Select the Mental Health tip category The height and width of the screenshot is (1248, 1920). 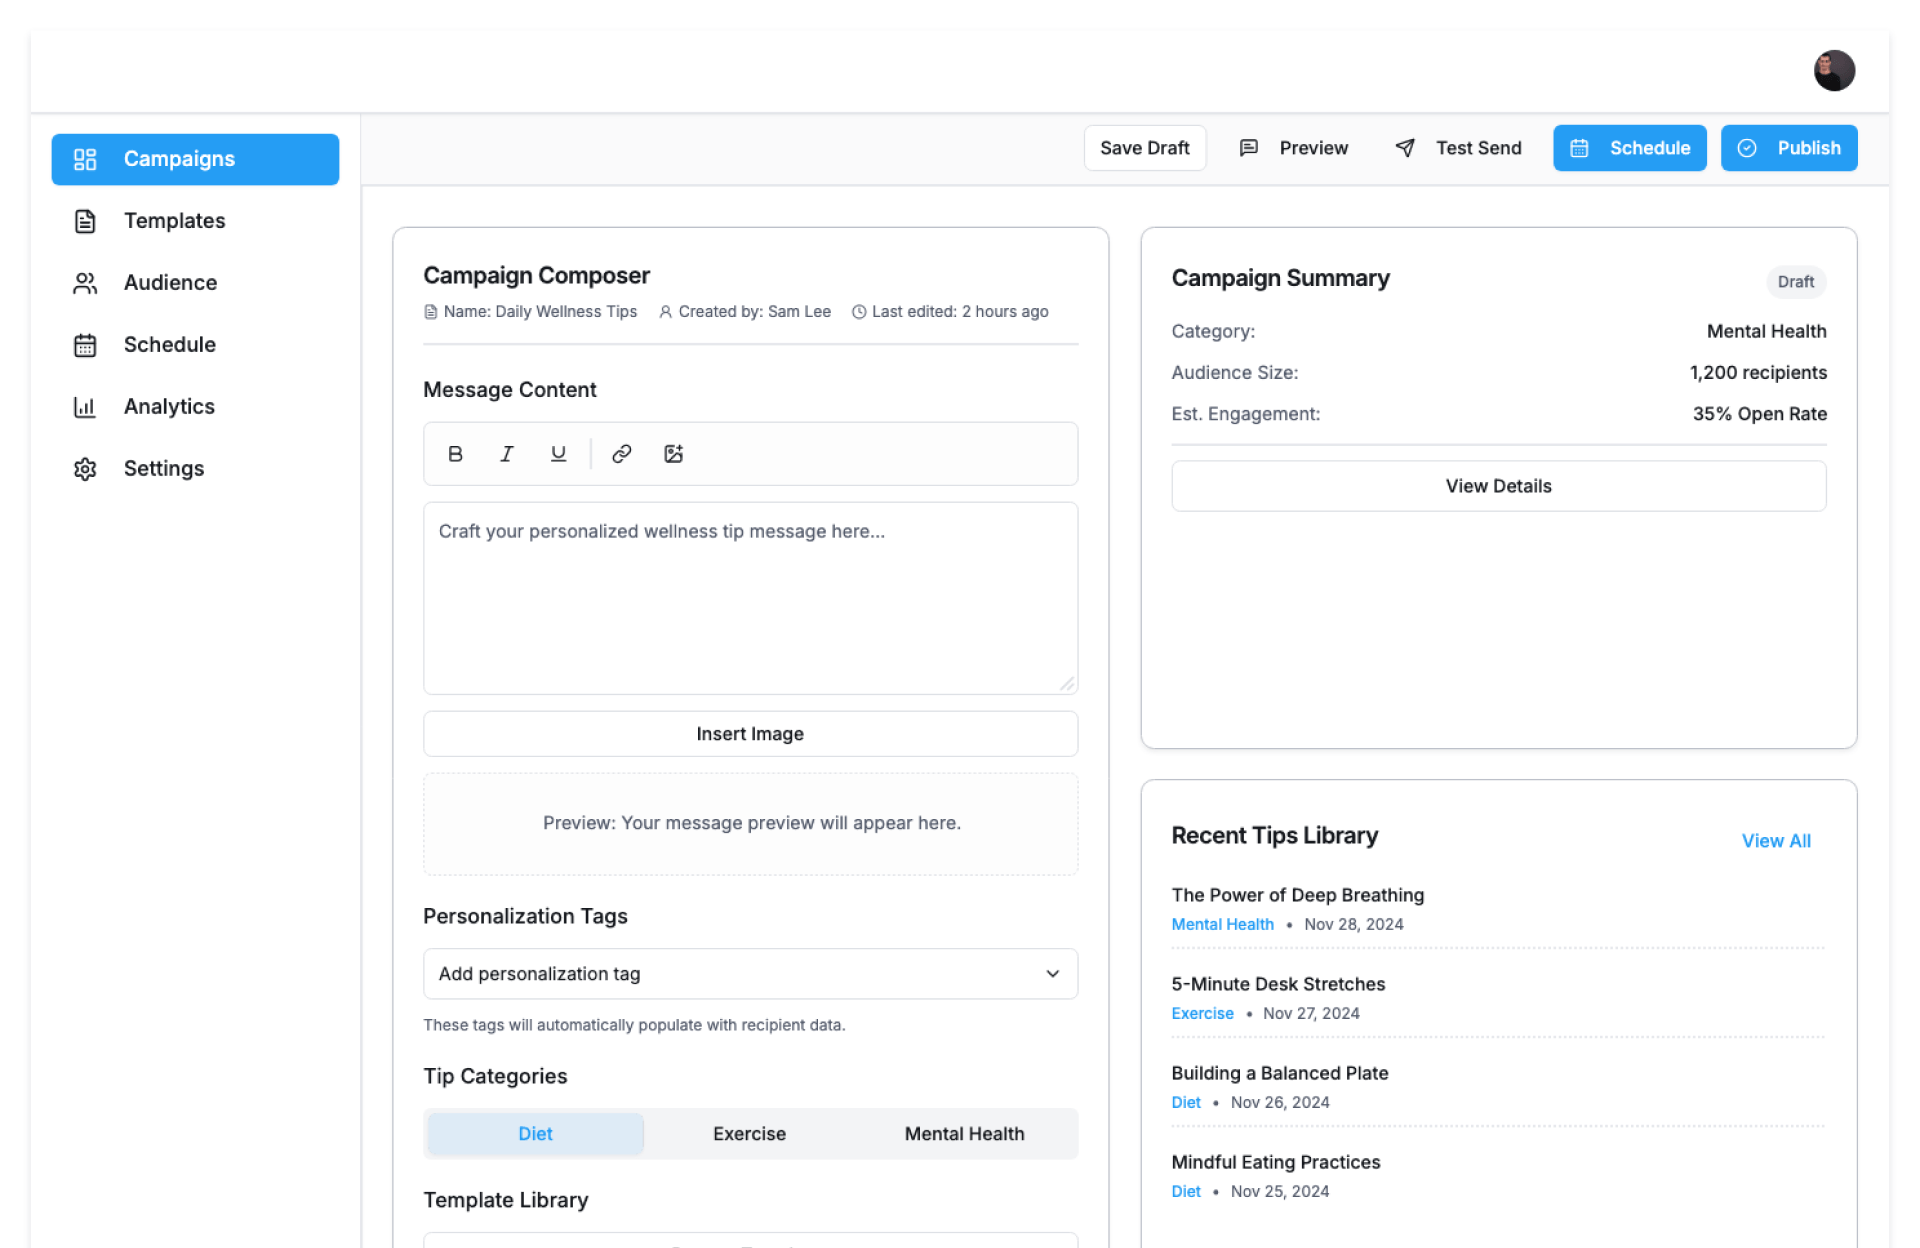click(963, 1134)
